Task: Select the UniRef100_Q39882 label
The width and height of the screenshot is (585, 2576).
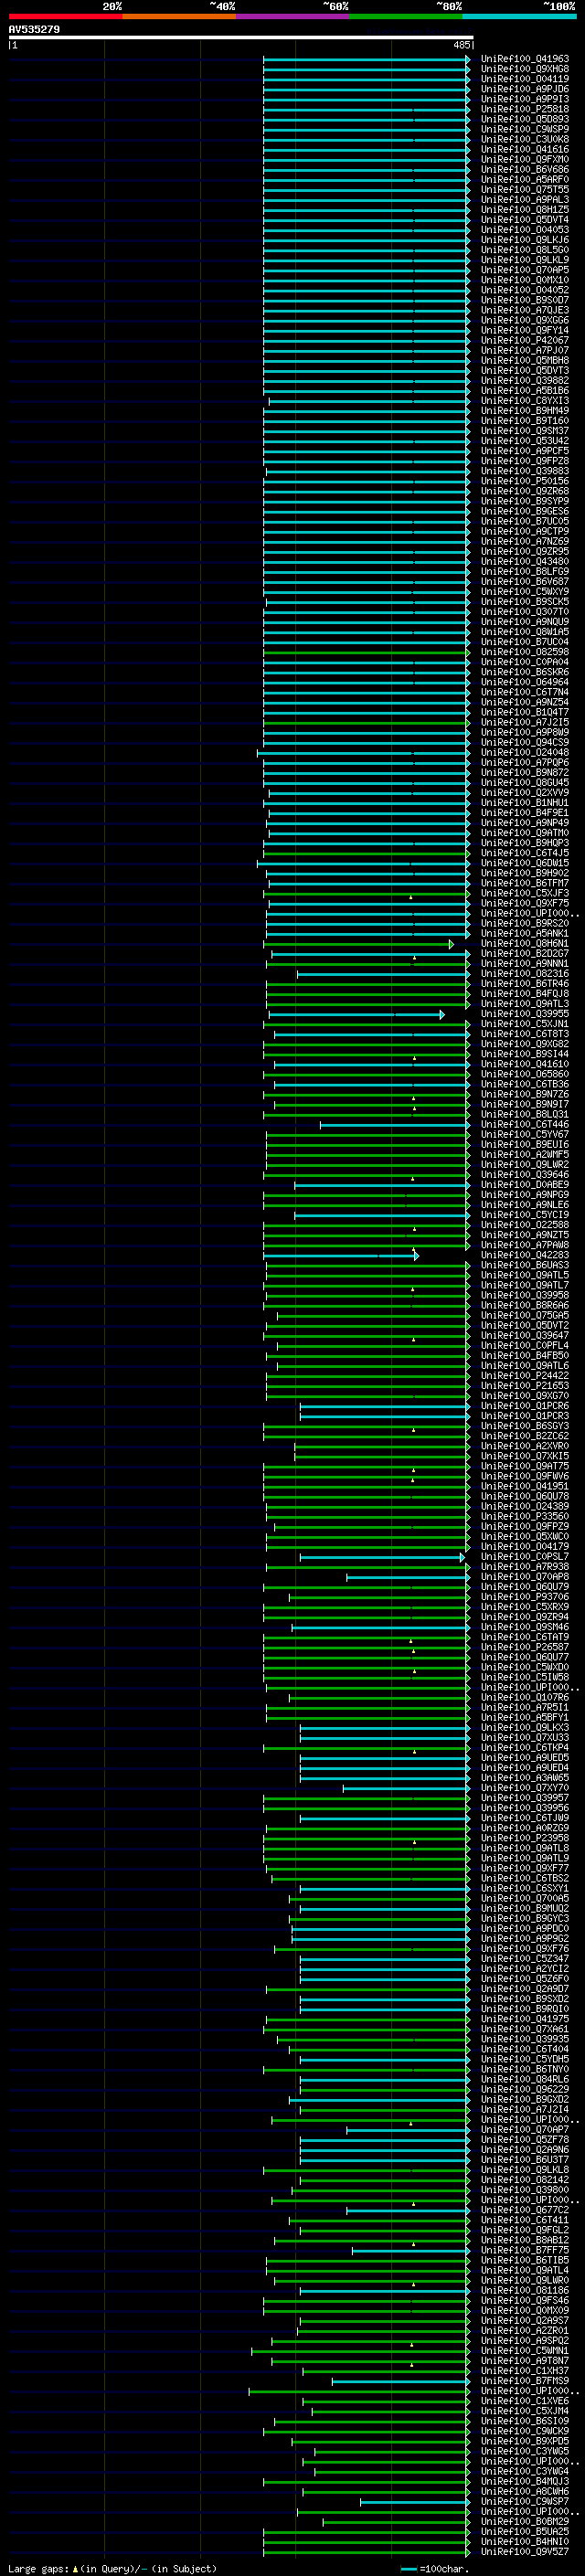Action: (x=524, y=380)
